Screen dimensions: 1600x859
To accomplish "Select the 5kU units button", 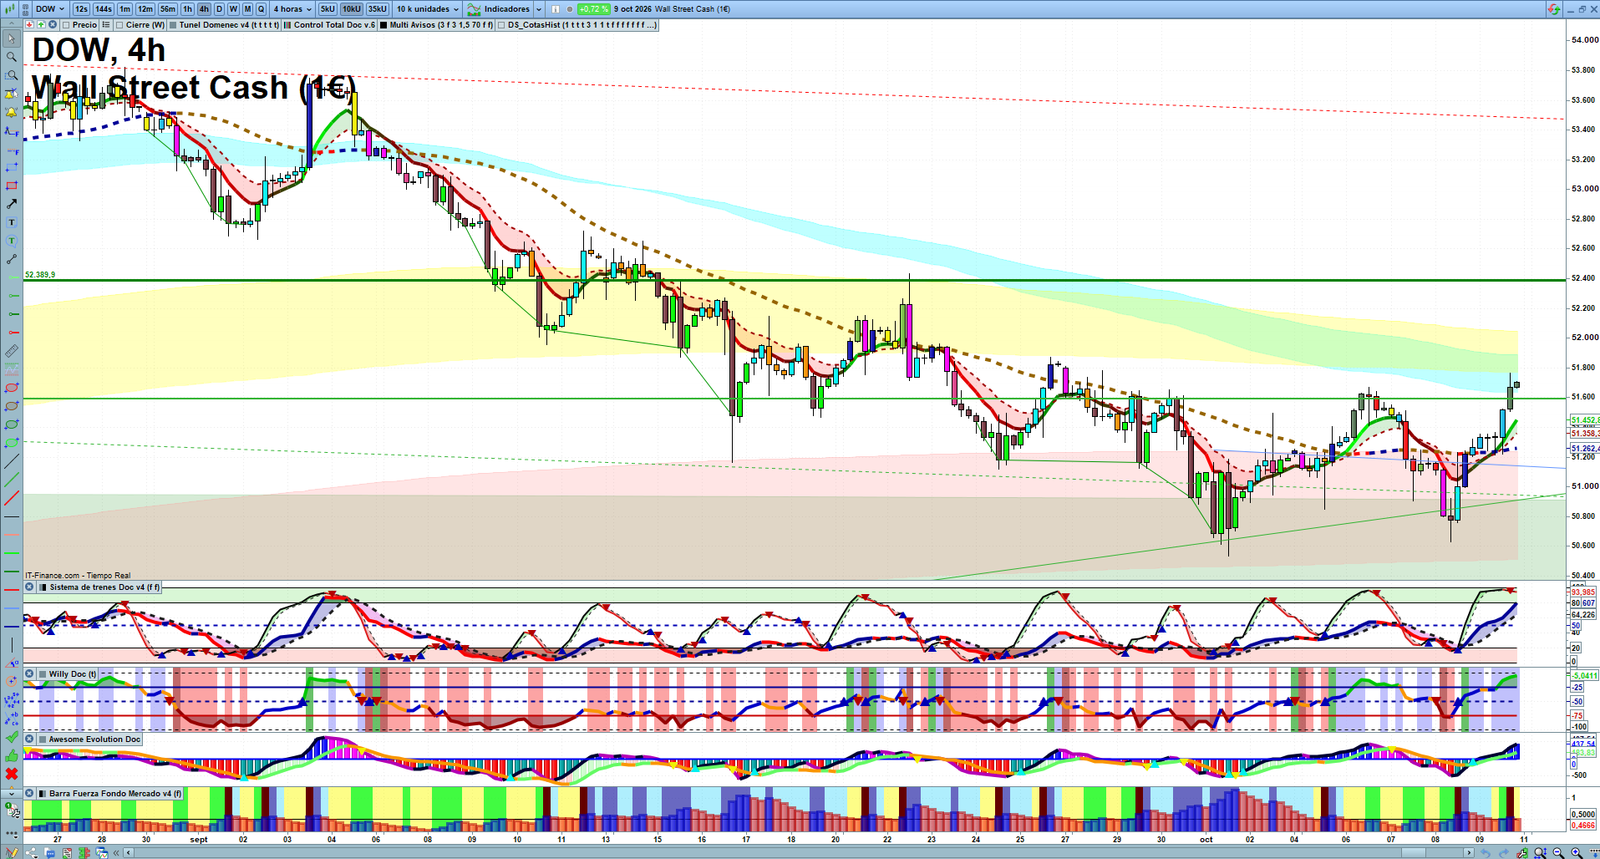I will pyautogui.click(x=328, y=9).
